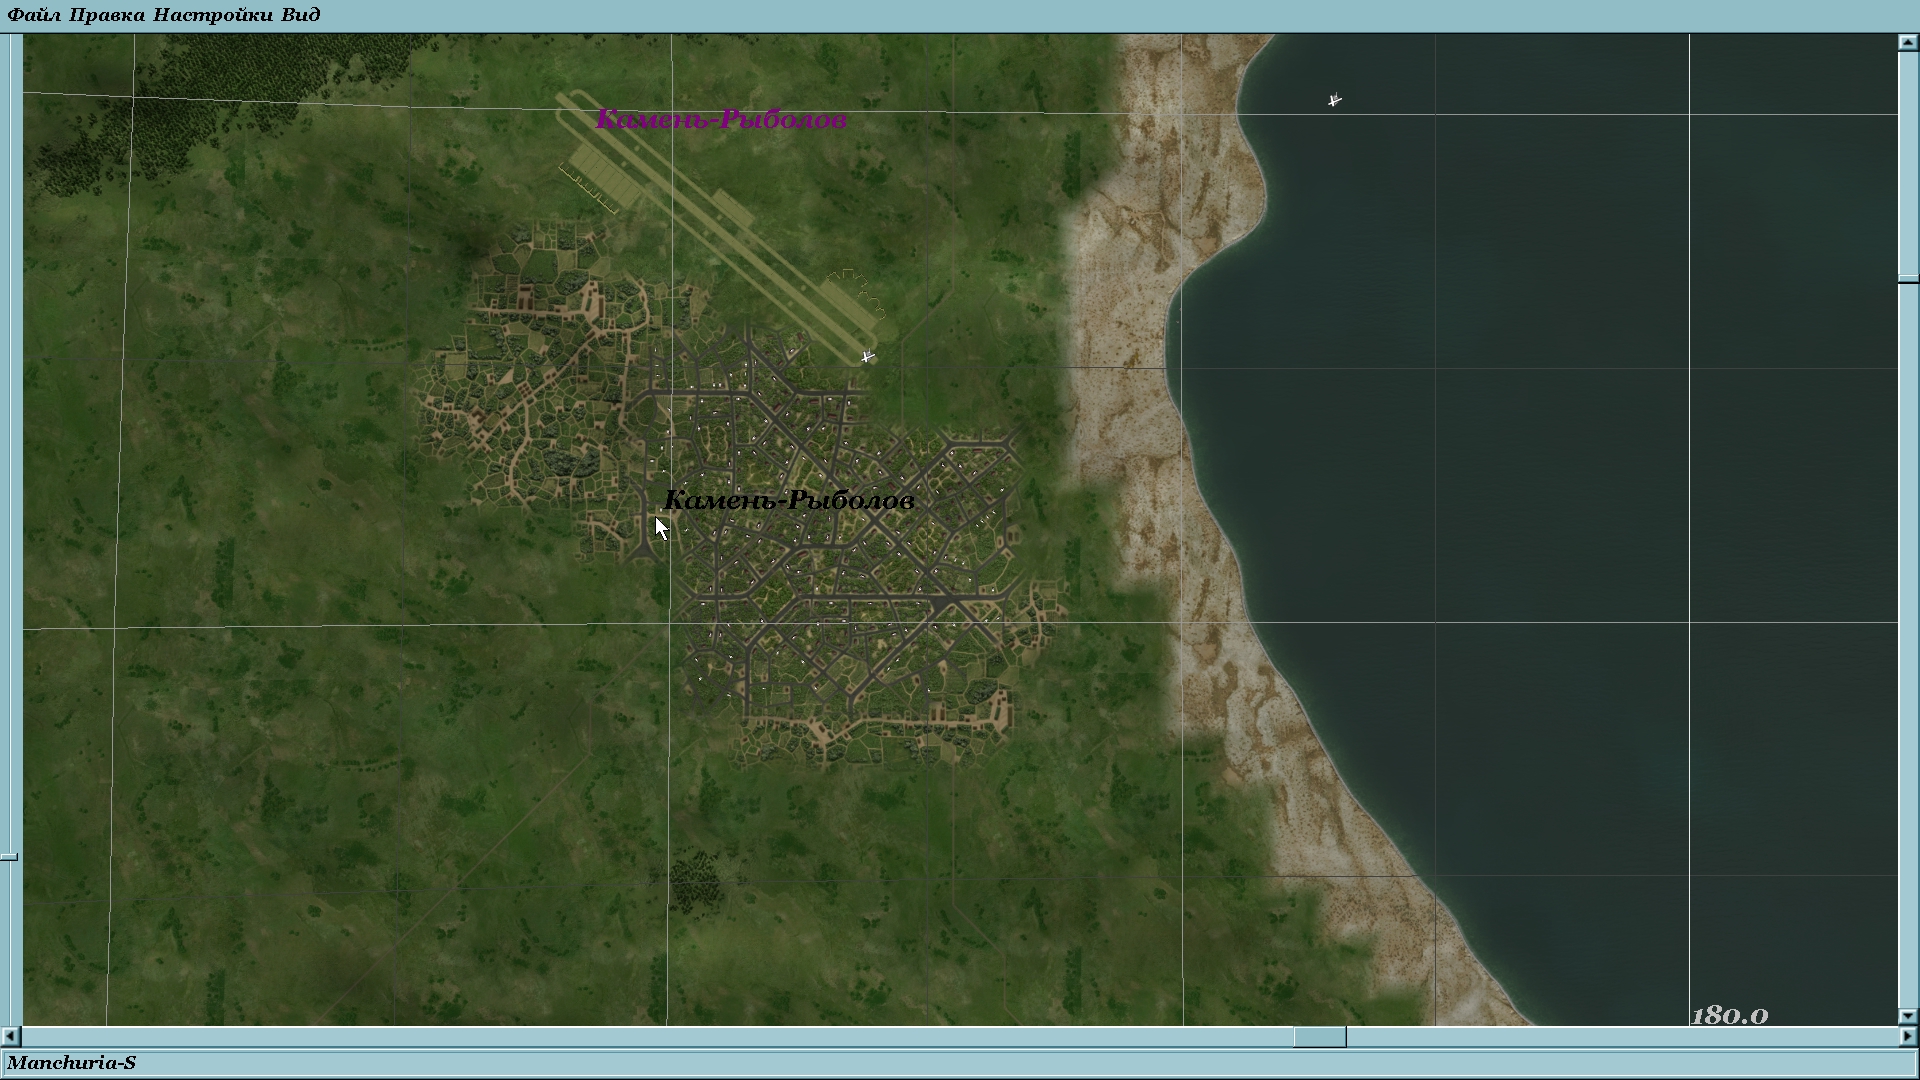
Task: Click the vertical scrollbar up arrow
Action: point(1907,42)
